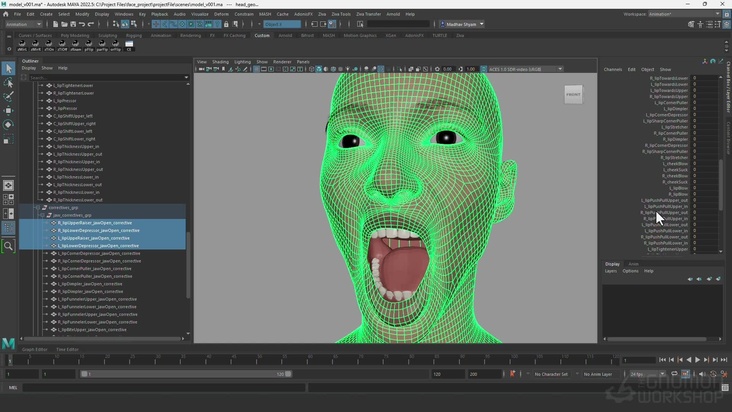Click the FRONT view cube

click(573, 94)
